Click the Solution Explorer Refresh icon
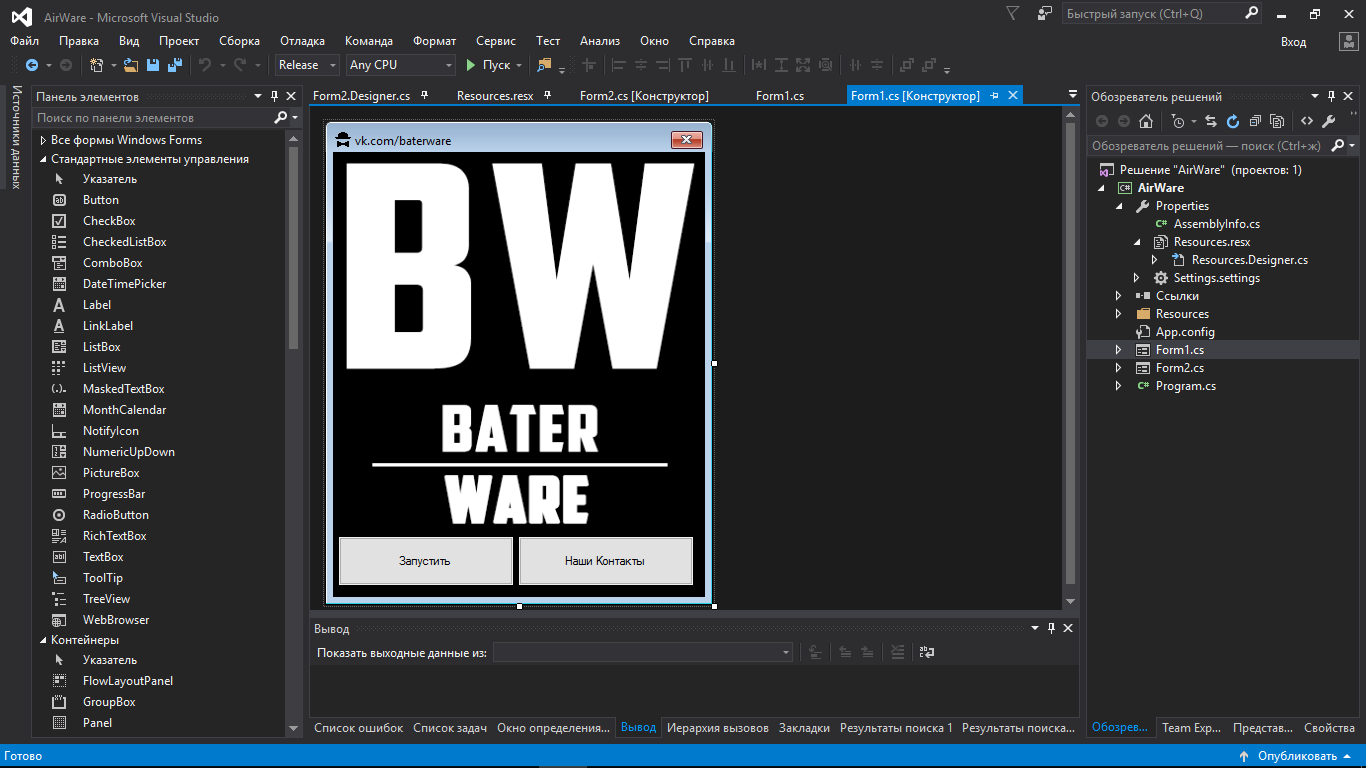The height and width of the screenshot is (768, 1366). [x=1233, y=121]
